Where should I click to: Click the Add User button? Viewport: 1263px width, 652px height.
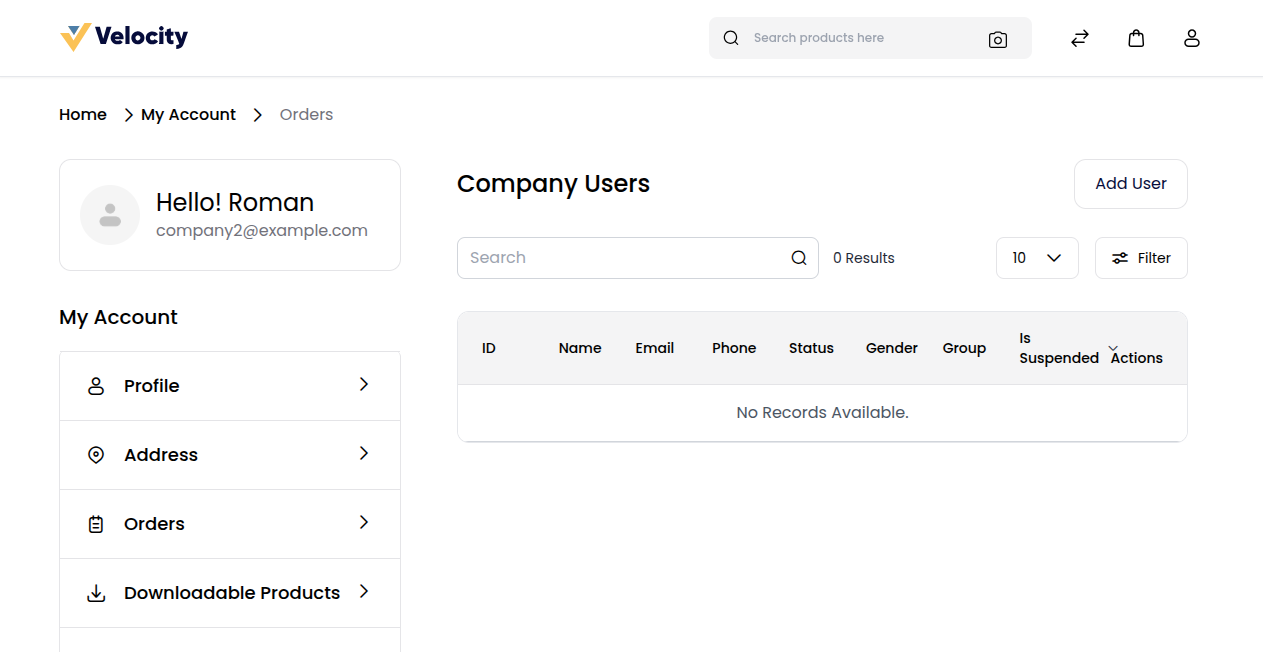pos(1130,184)
